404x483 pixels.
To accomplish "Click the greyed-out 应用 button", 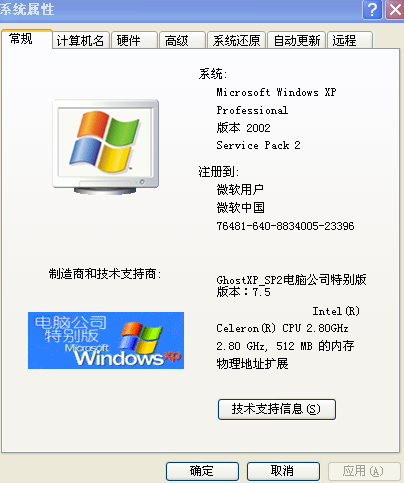I will [364, 471].
